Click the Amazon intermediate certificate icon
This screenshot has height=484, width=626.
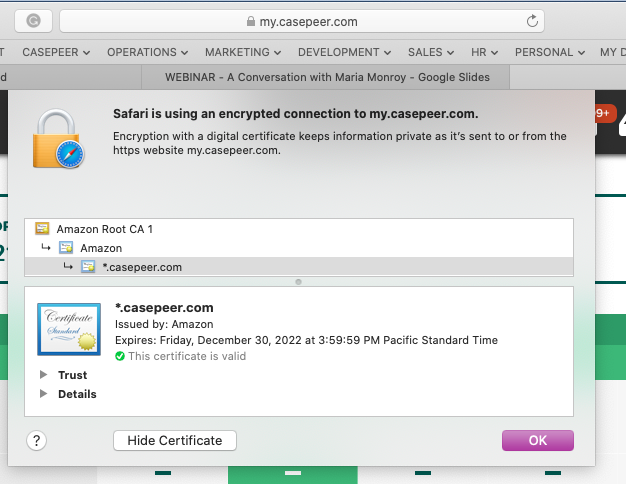(66, 248)
